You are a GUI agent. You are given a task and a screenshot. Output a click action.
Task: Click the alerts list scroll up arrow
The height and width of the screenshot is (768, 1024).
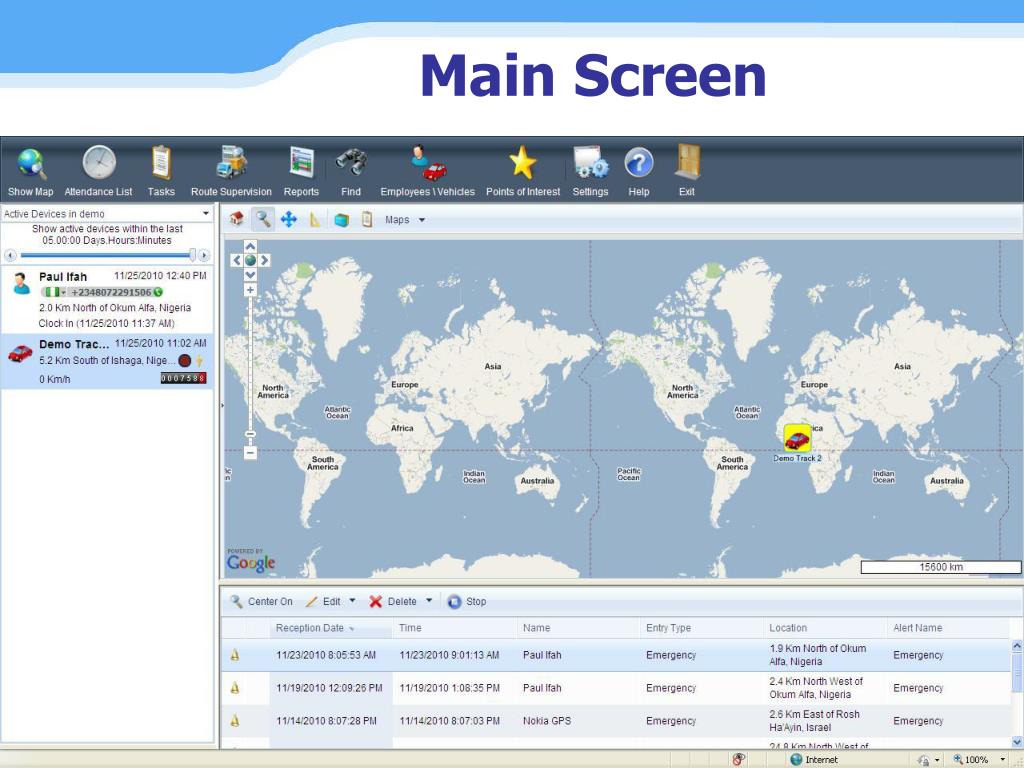point(1017,646)
